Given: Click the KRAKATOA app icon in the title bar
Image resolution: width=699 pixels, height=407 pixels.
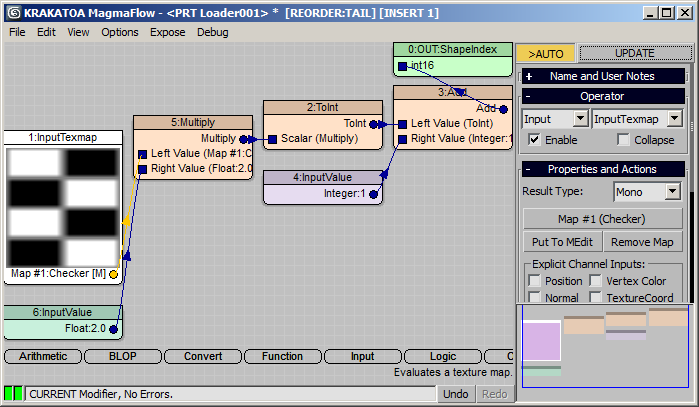Looking at the screenshot, I should point(14,13).
